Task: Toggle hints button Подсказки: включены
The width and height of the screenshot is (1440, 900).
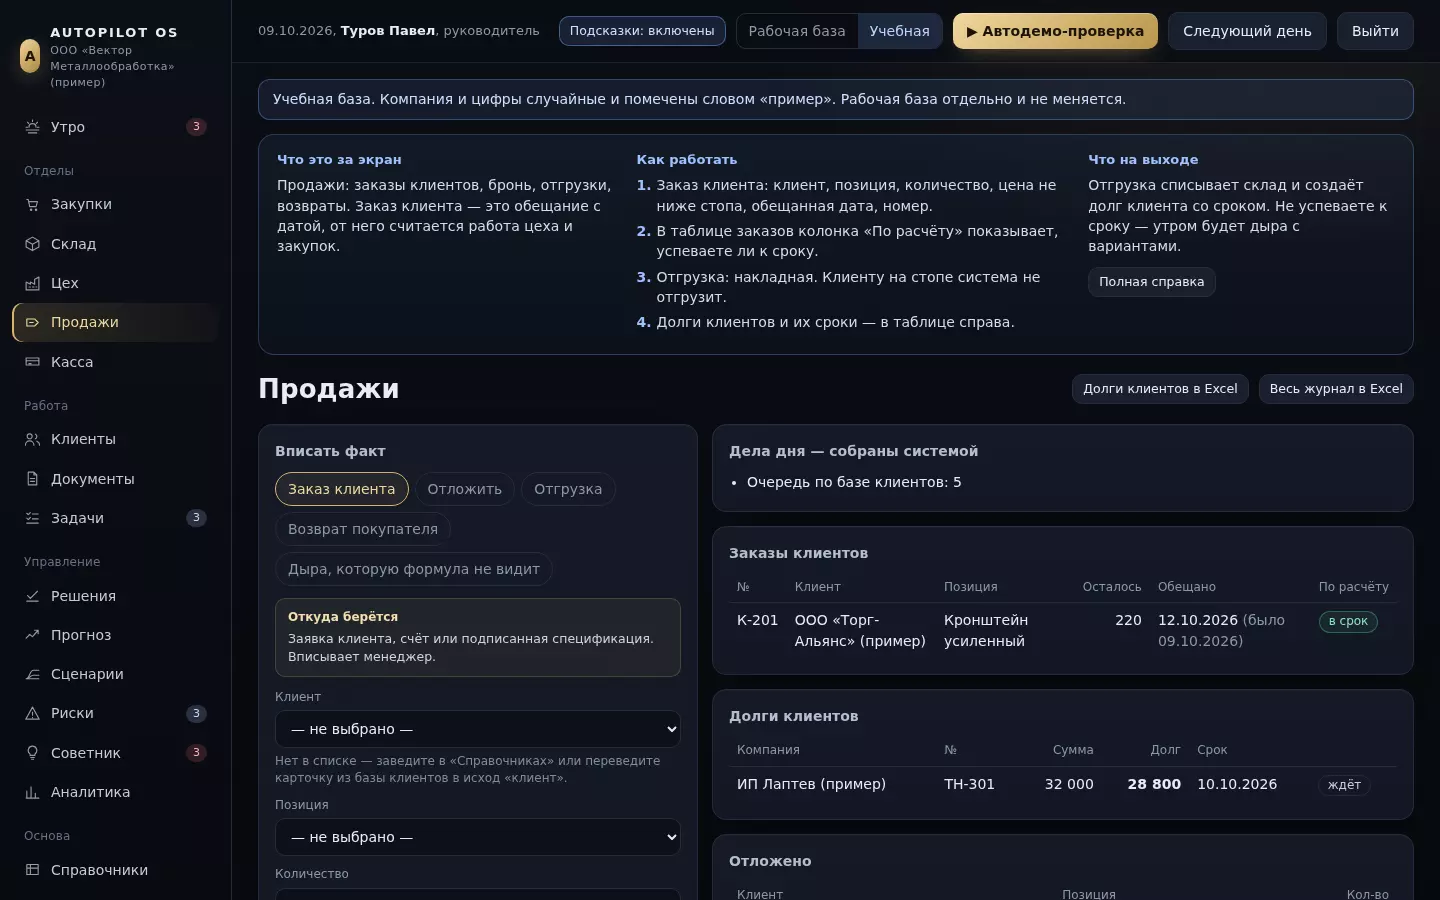Action: (642, 31)
